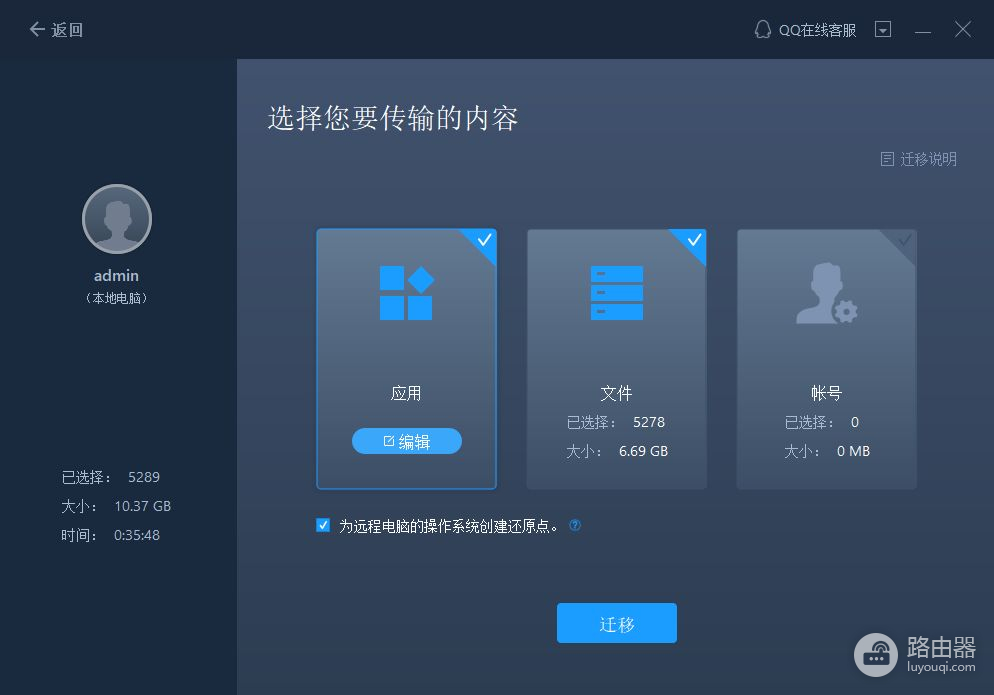994x695 pixels.
Task: Select the 文件 card label
Action: click(616, 393)
